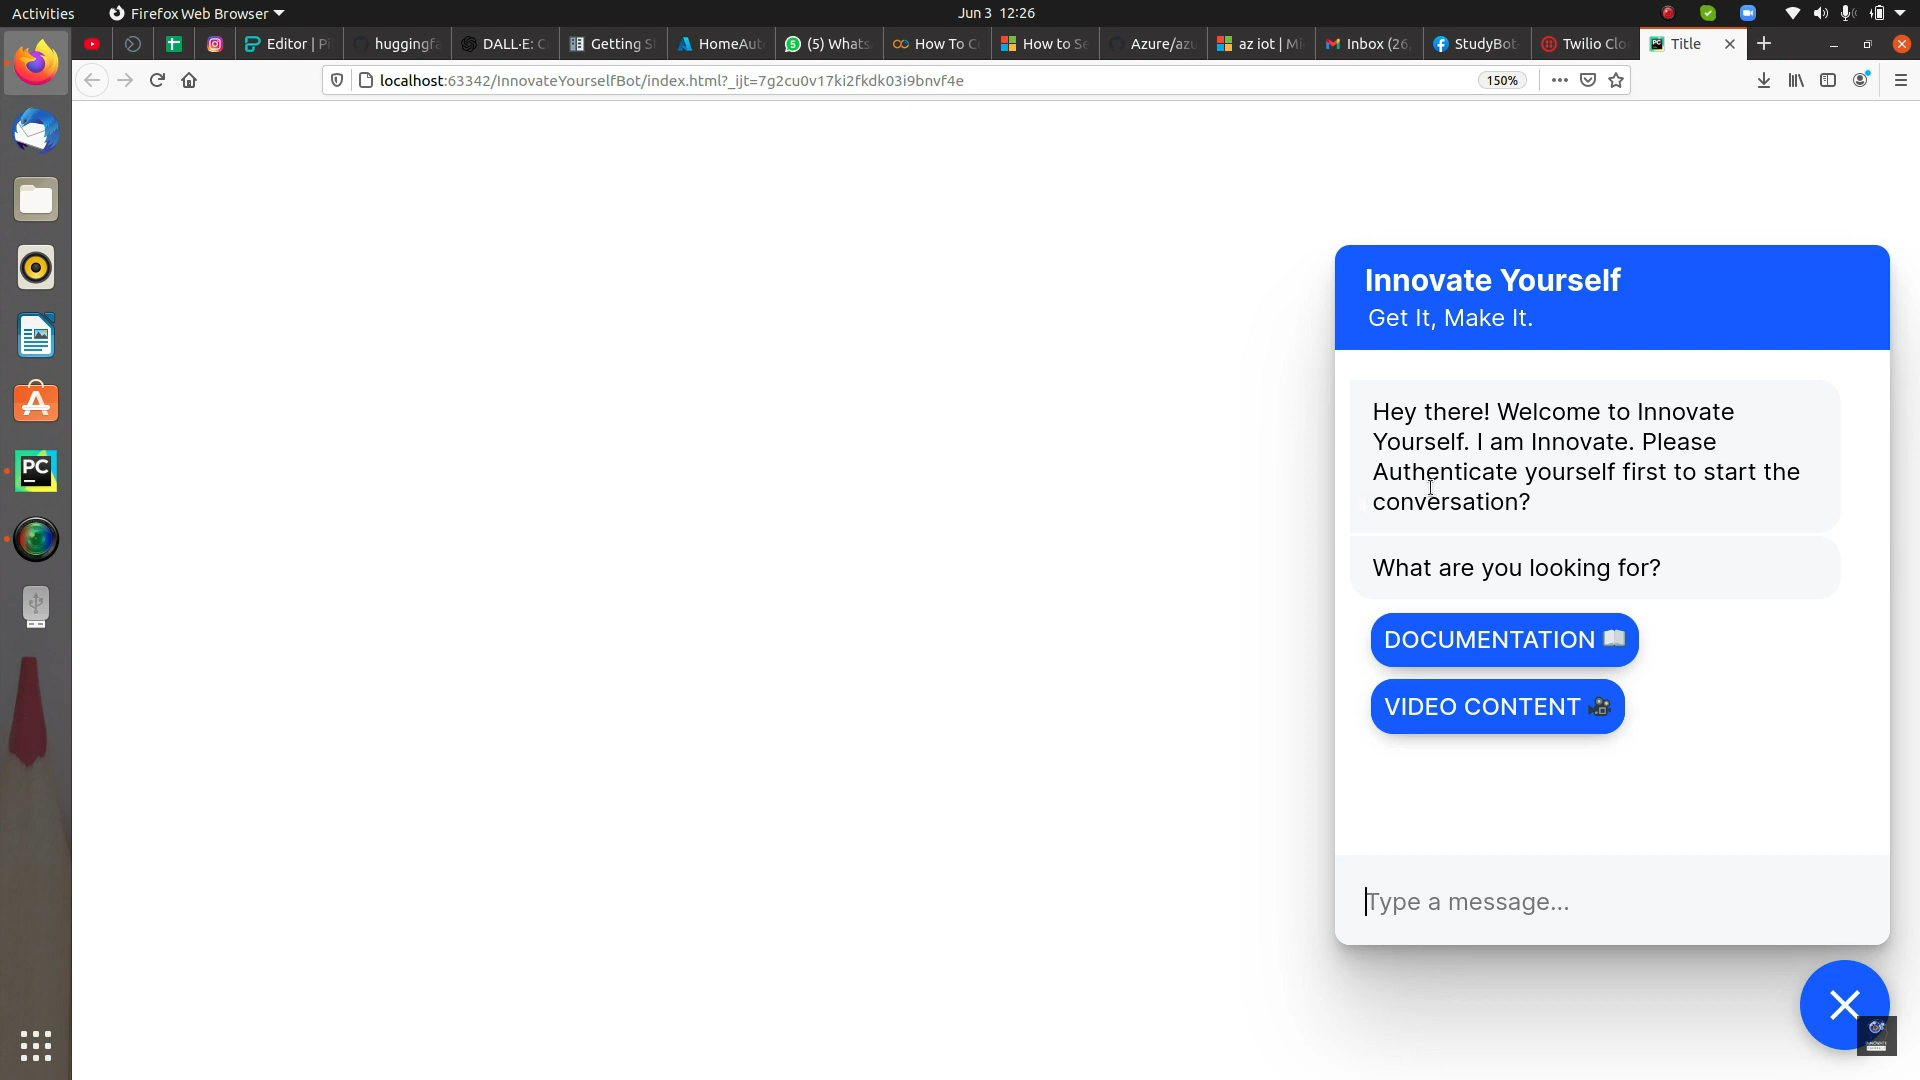The height and width of the screenshot is (1080, 1920).
Task: Click the VIDEO CONTENT button
Action: (1497, 707)
